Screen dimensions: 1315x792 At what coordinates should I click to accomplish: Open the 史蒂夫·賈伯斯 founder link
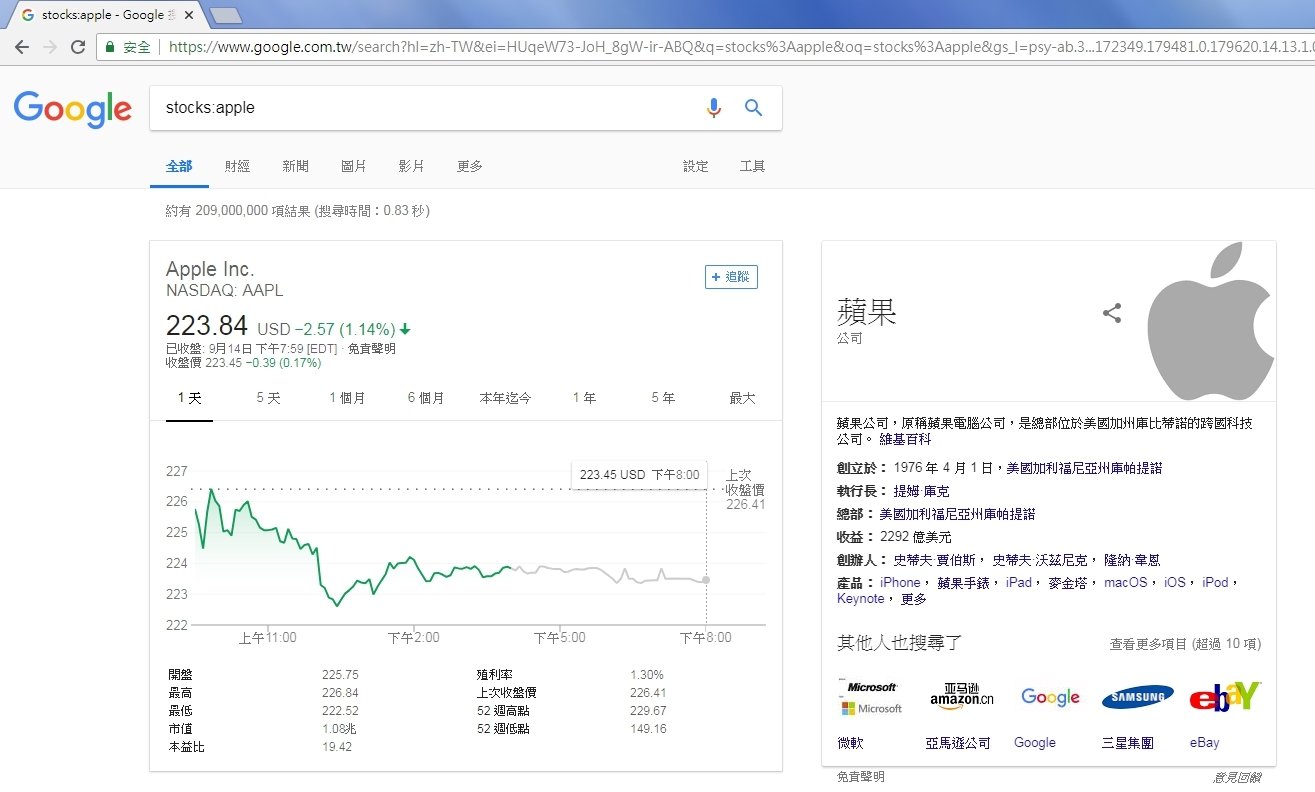tap(935, 560)
